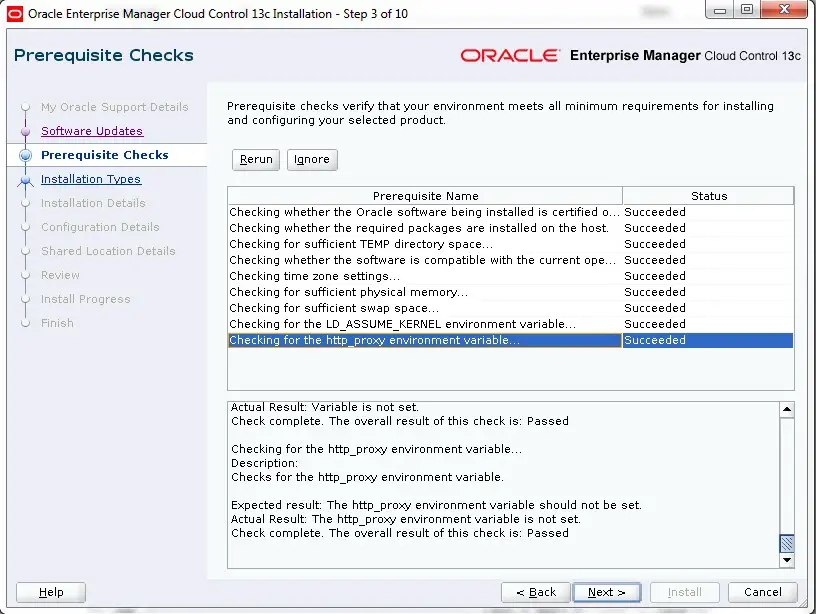
Task: Click Succeeded status of time zone row
Action: [x=655, y=276]
